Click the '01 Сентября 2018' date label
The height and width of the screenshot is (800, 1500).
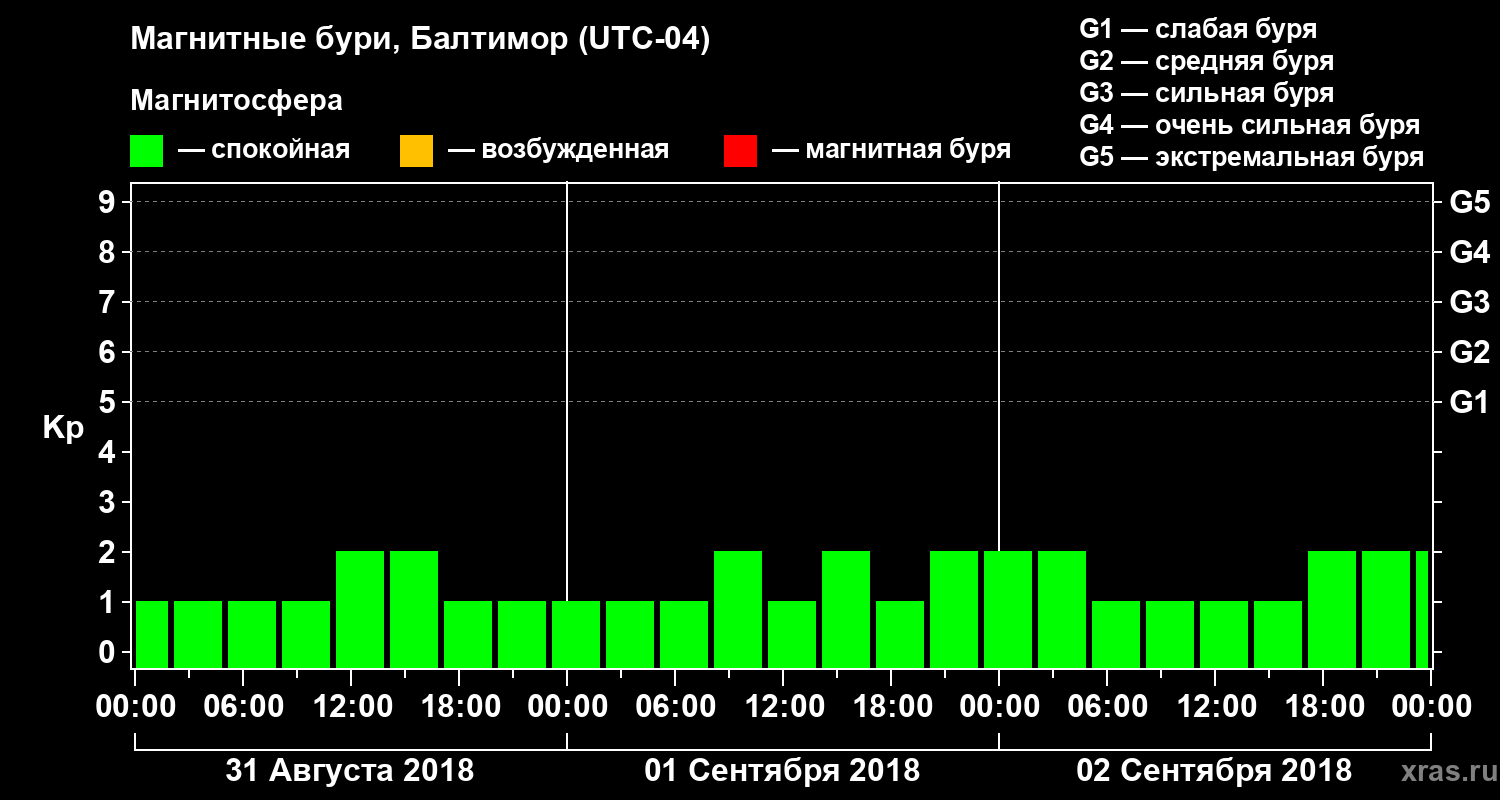[782, 771]
